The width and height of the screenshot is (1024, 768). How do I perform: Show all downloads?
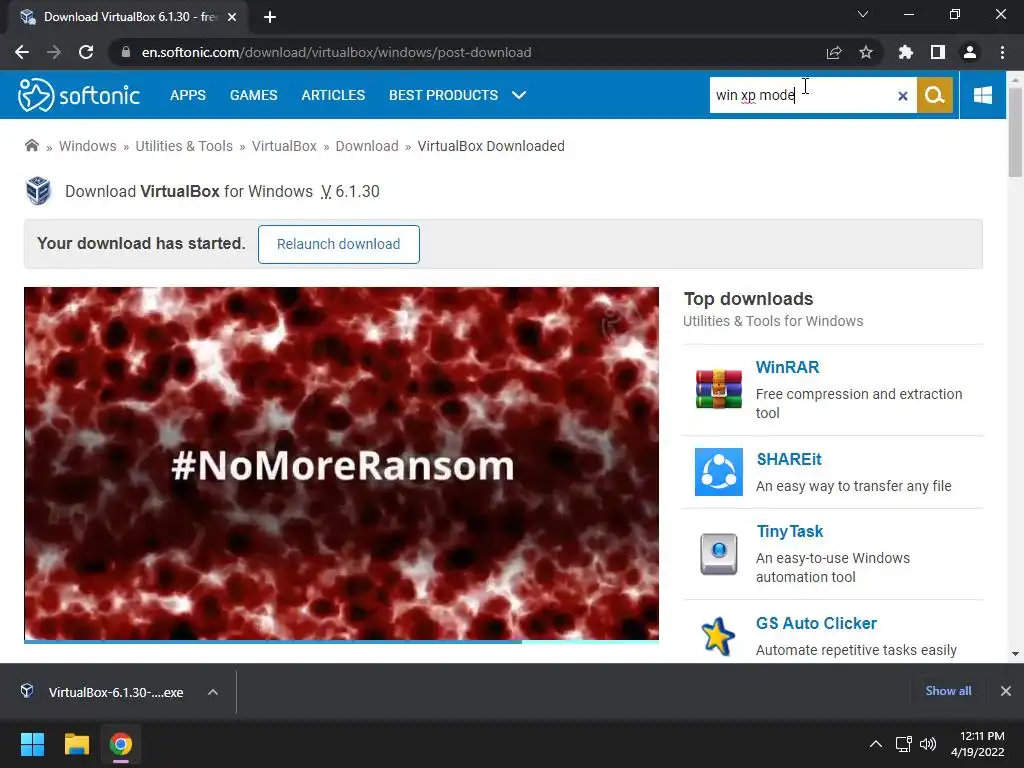(x=948, y=691)
